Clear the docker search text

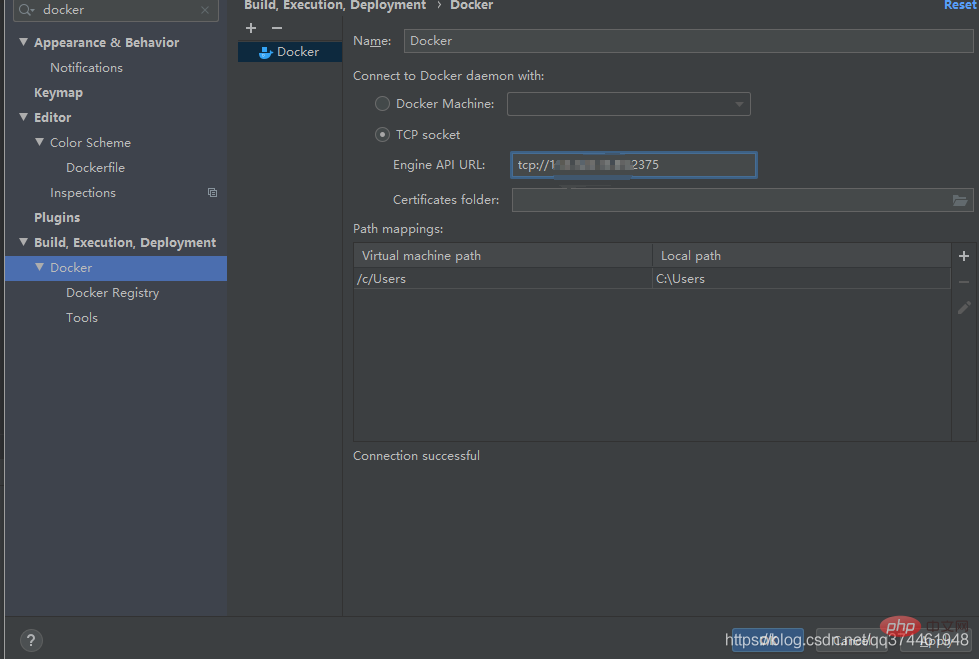pos(205,10)
